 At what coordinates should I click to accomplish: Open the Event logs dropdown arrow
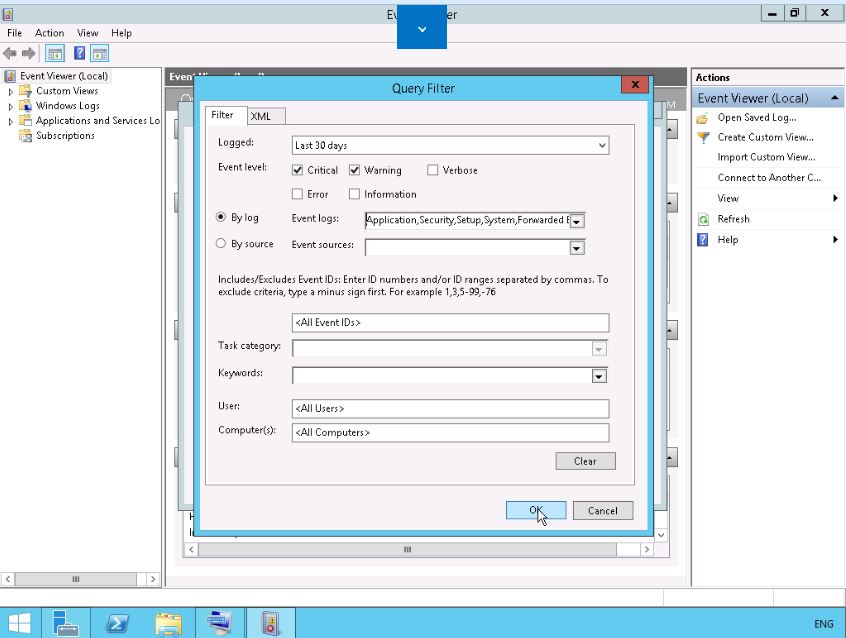click(x=577, y=221)
